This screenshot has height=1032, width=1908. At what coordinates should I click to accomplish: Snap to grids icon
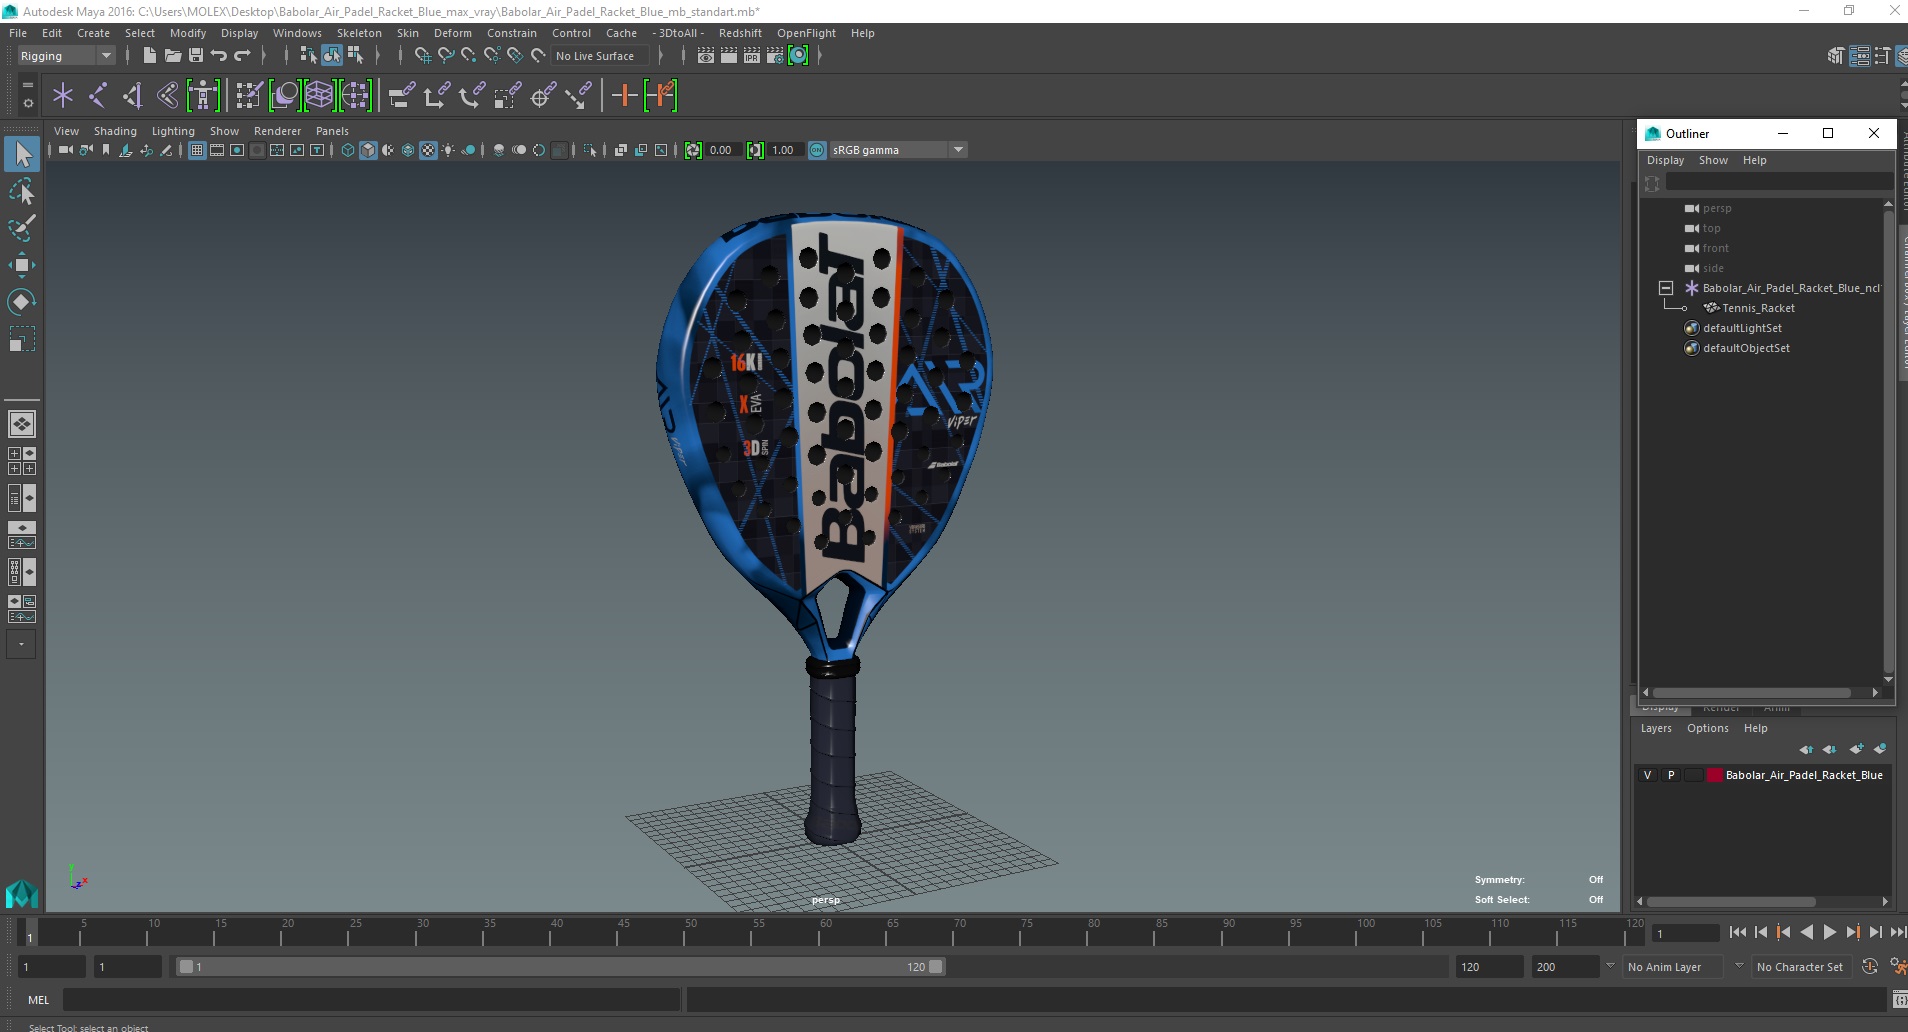pyautogui.click(x=423, y=56)
